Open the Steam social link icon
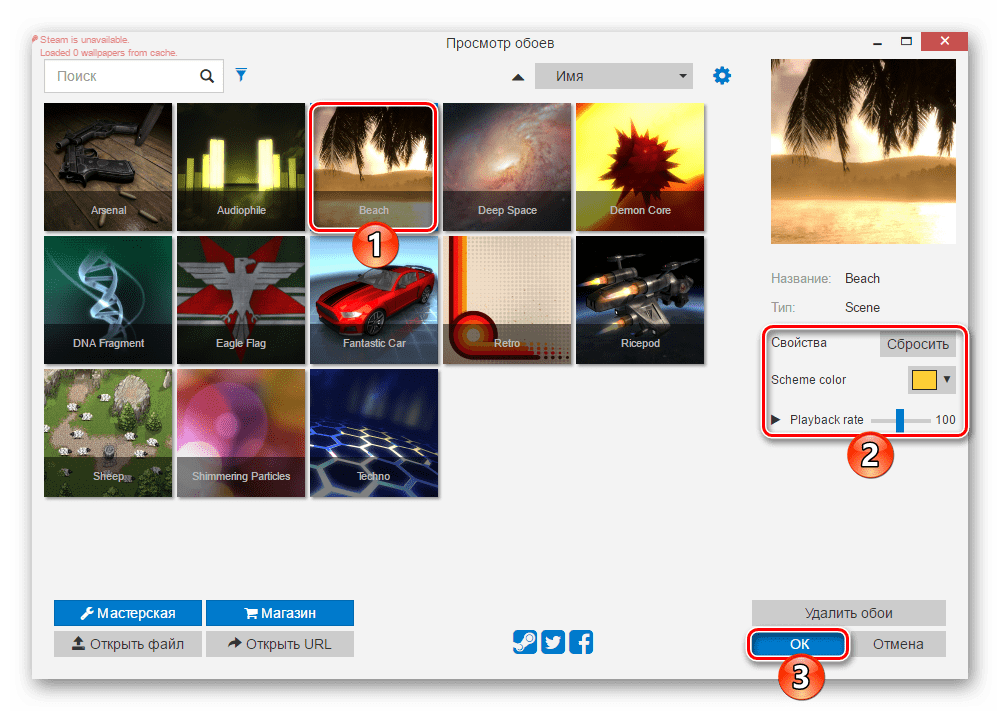Screen dimensions: 1000x711 click(x=525, y=642)
